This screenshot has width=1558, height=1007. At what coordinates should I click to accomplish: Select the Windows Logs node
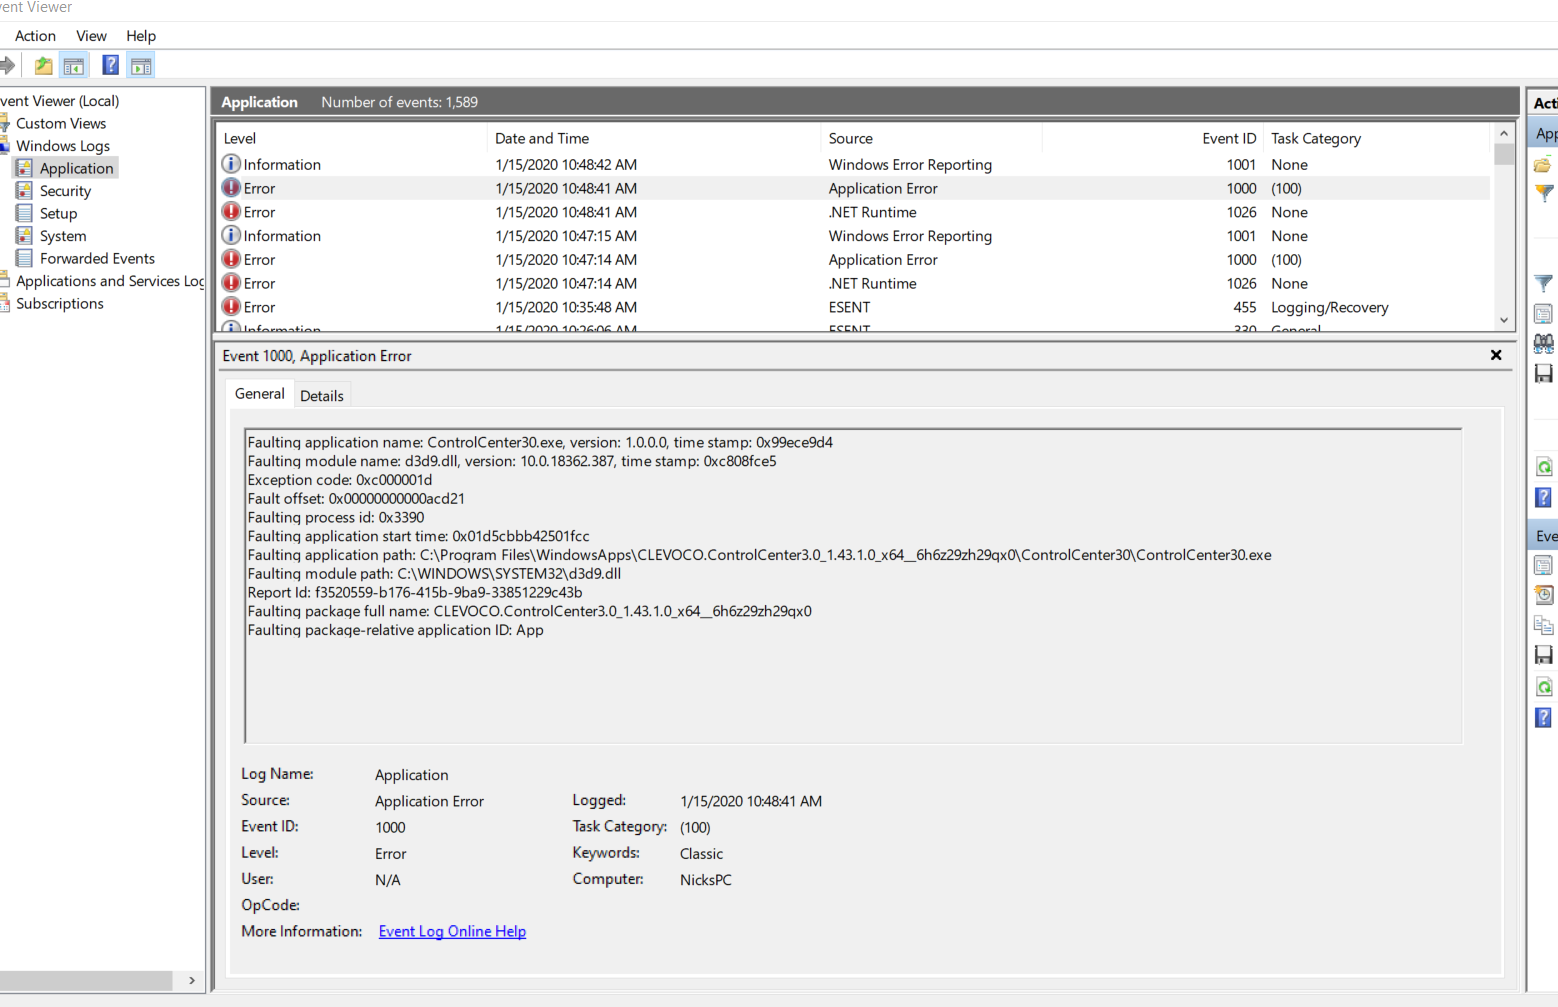tap(63, 146)
